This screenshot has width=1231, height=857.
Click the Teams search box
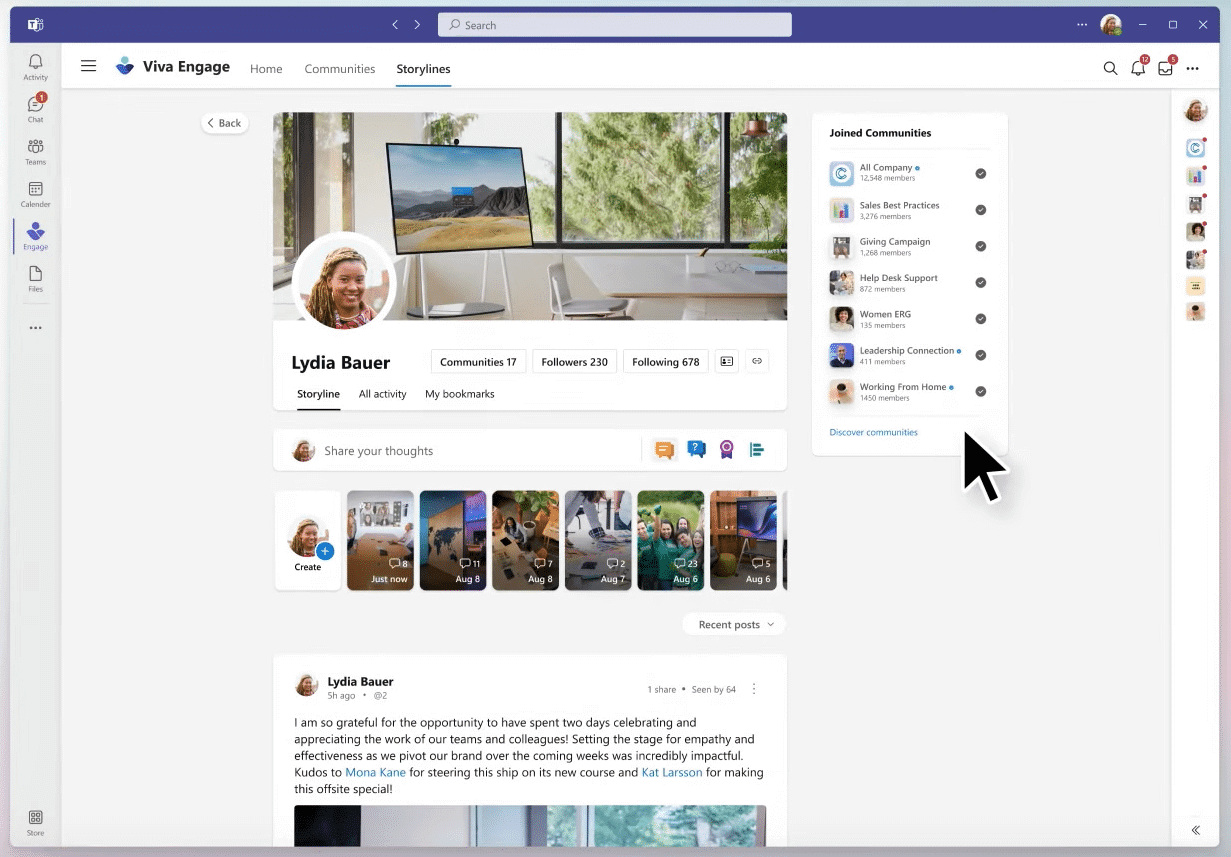click(615, 25)
